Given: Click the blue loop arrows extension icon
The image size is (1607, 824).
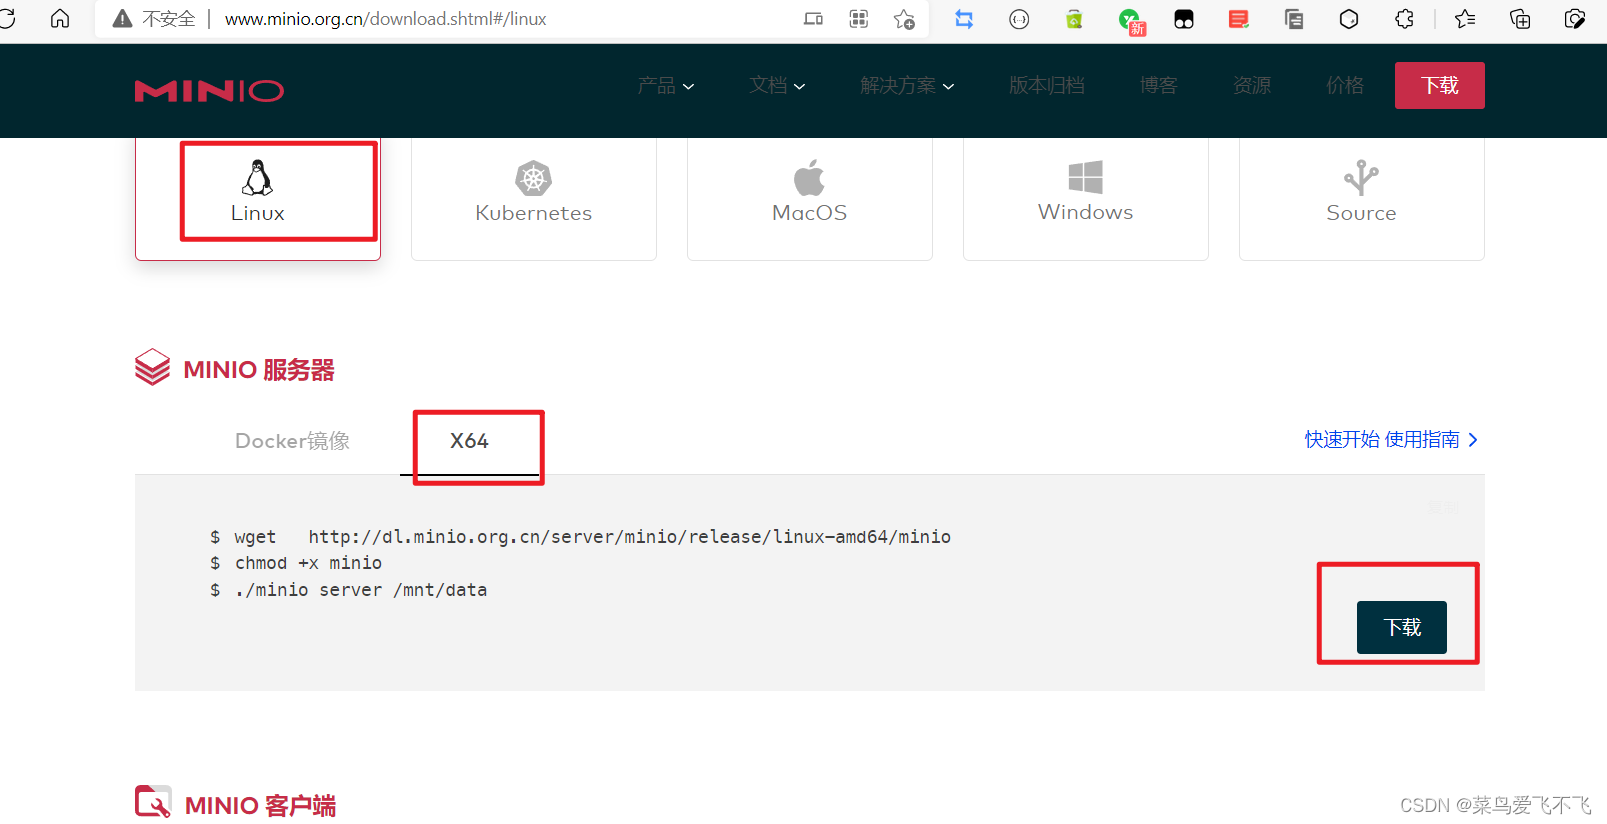Looking at the screenshot, I should (964, 19).
